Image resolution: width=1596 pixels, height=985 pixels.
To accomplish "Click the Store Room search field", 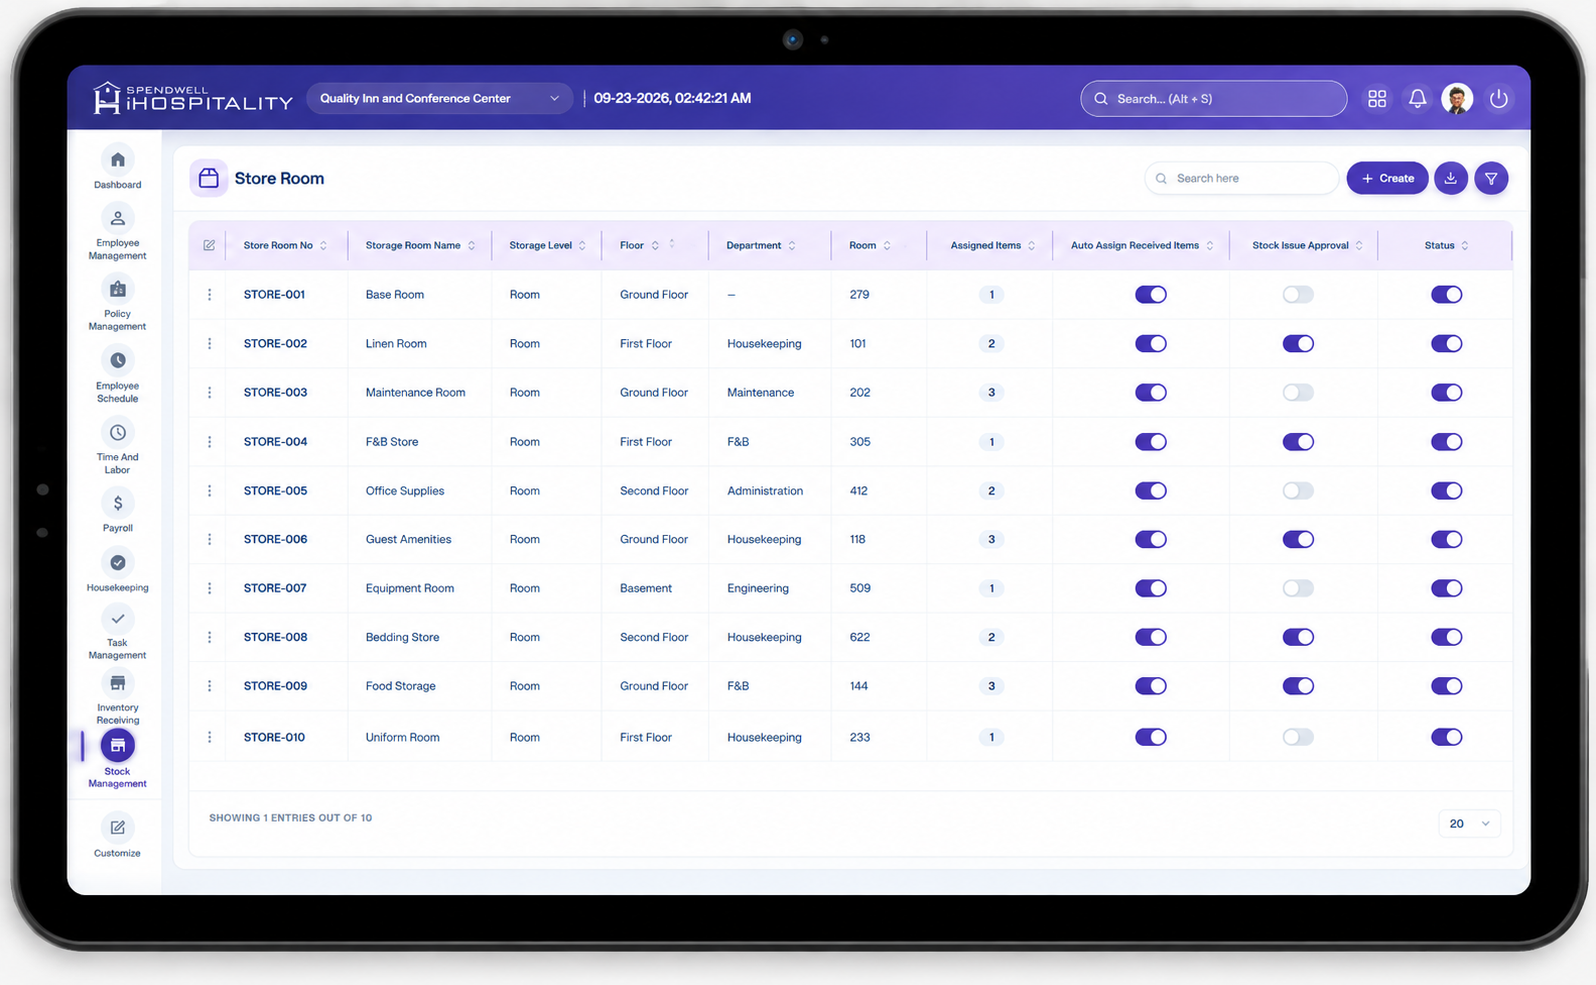I will pyautogui.click(x=1241, y=178).
